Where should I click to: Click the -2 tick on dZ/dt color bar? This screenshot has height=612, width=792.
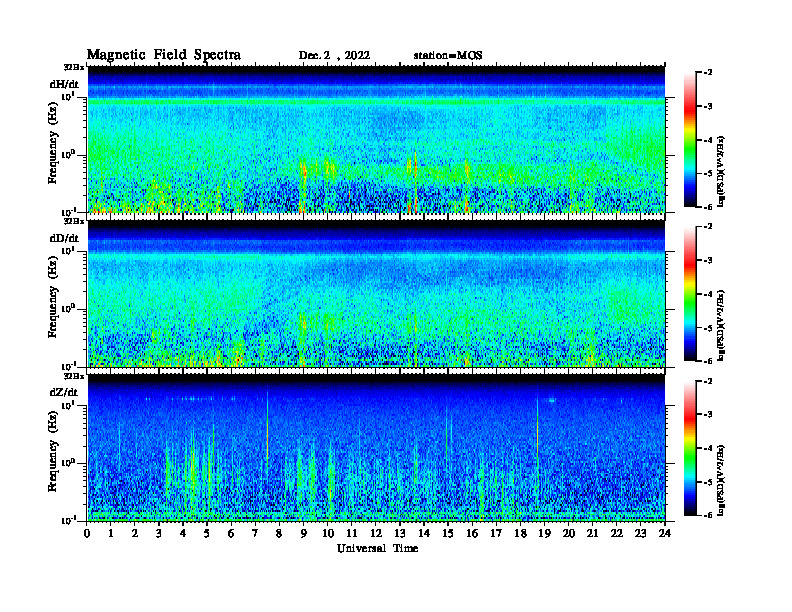[x=708, y=381]
